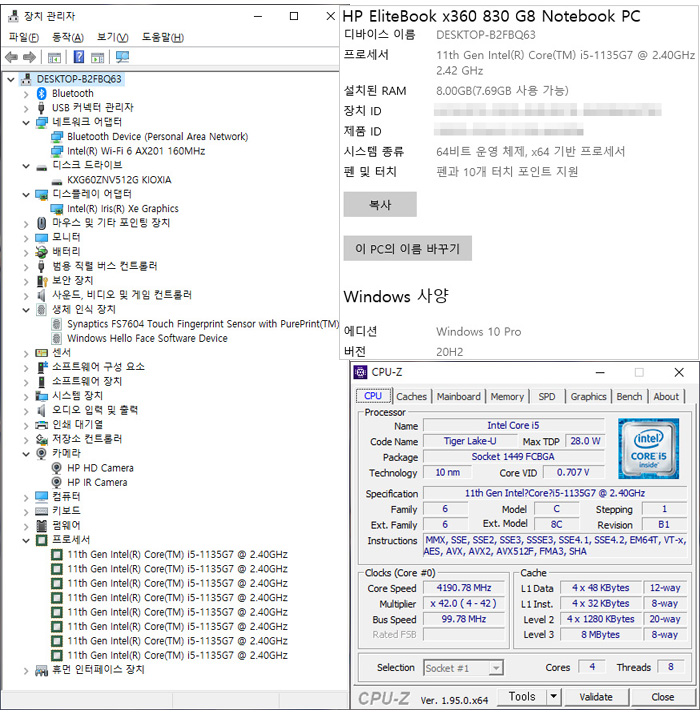This screenshot has height=714, width=700.
Task: Switch to the SPD tab in CPU-Z
Action: 547,397
